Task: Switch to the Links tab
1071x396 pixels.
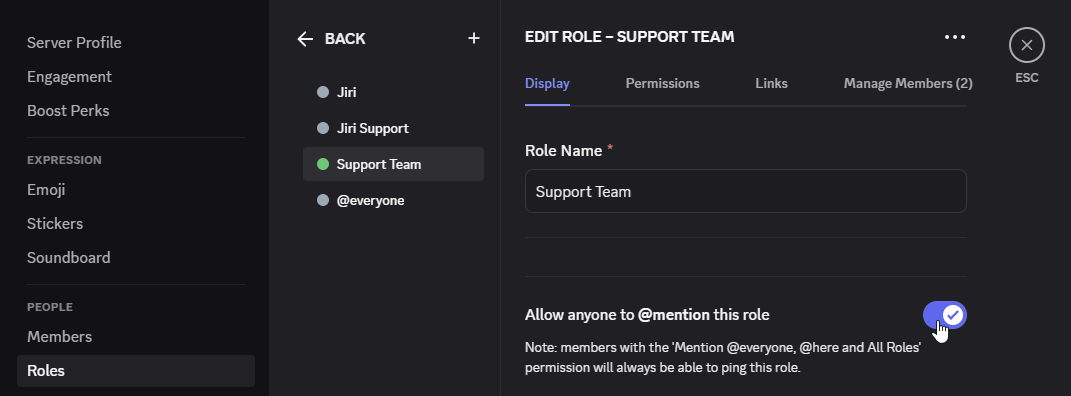Action: pyautogui.click(x=771, y=83)
